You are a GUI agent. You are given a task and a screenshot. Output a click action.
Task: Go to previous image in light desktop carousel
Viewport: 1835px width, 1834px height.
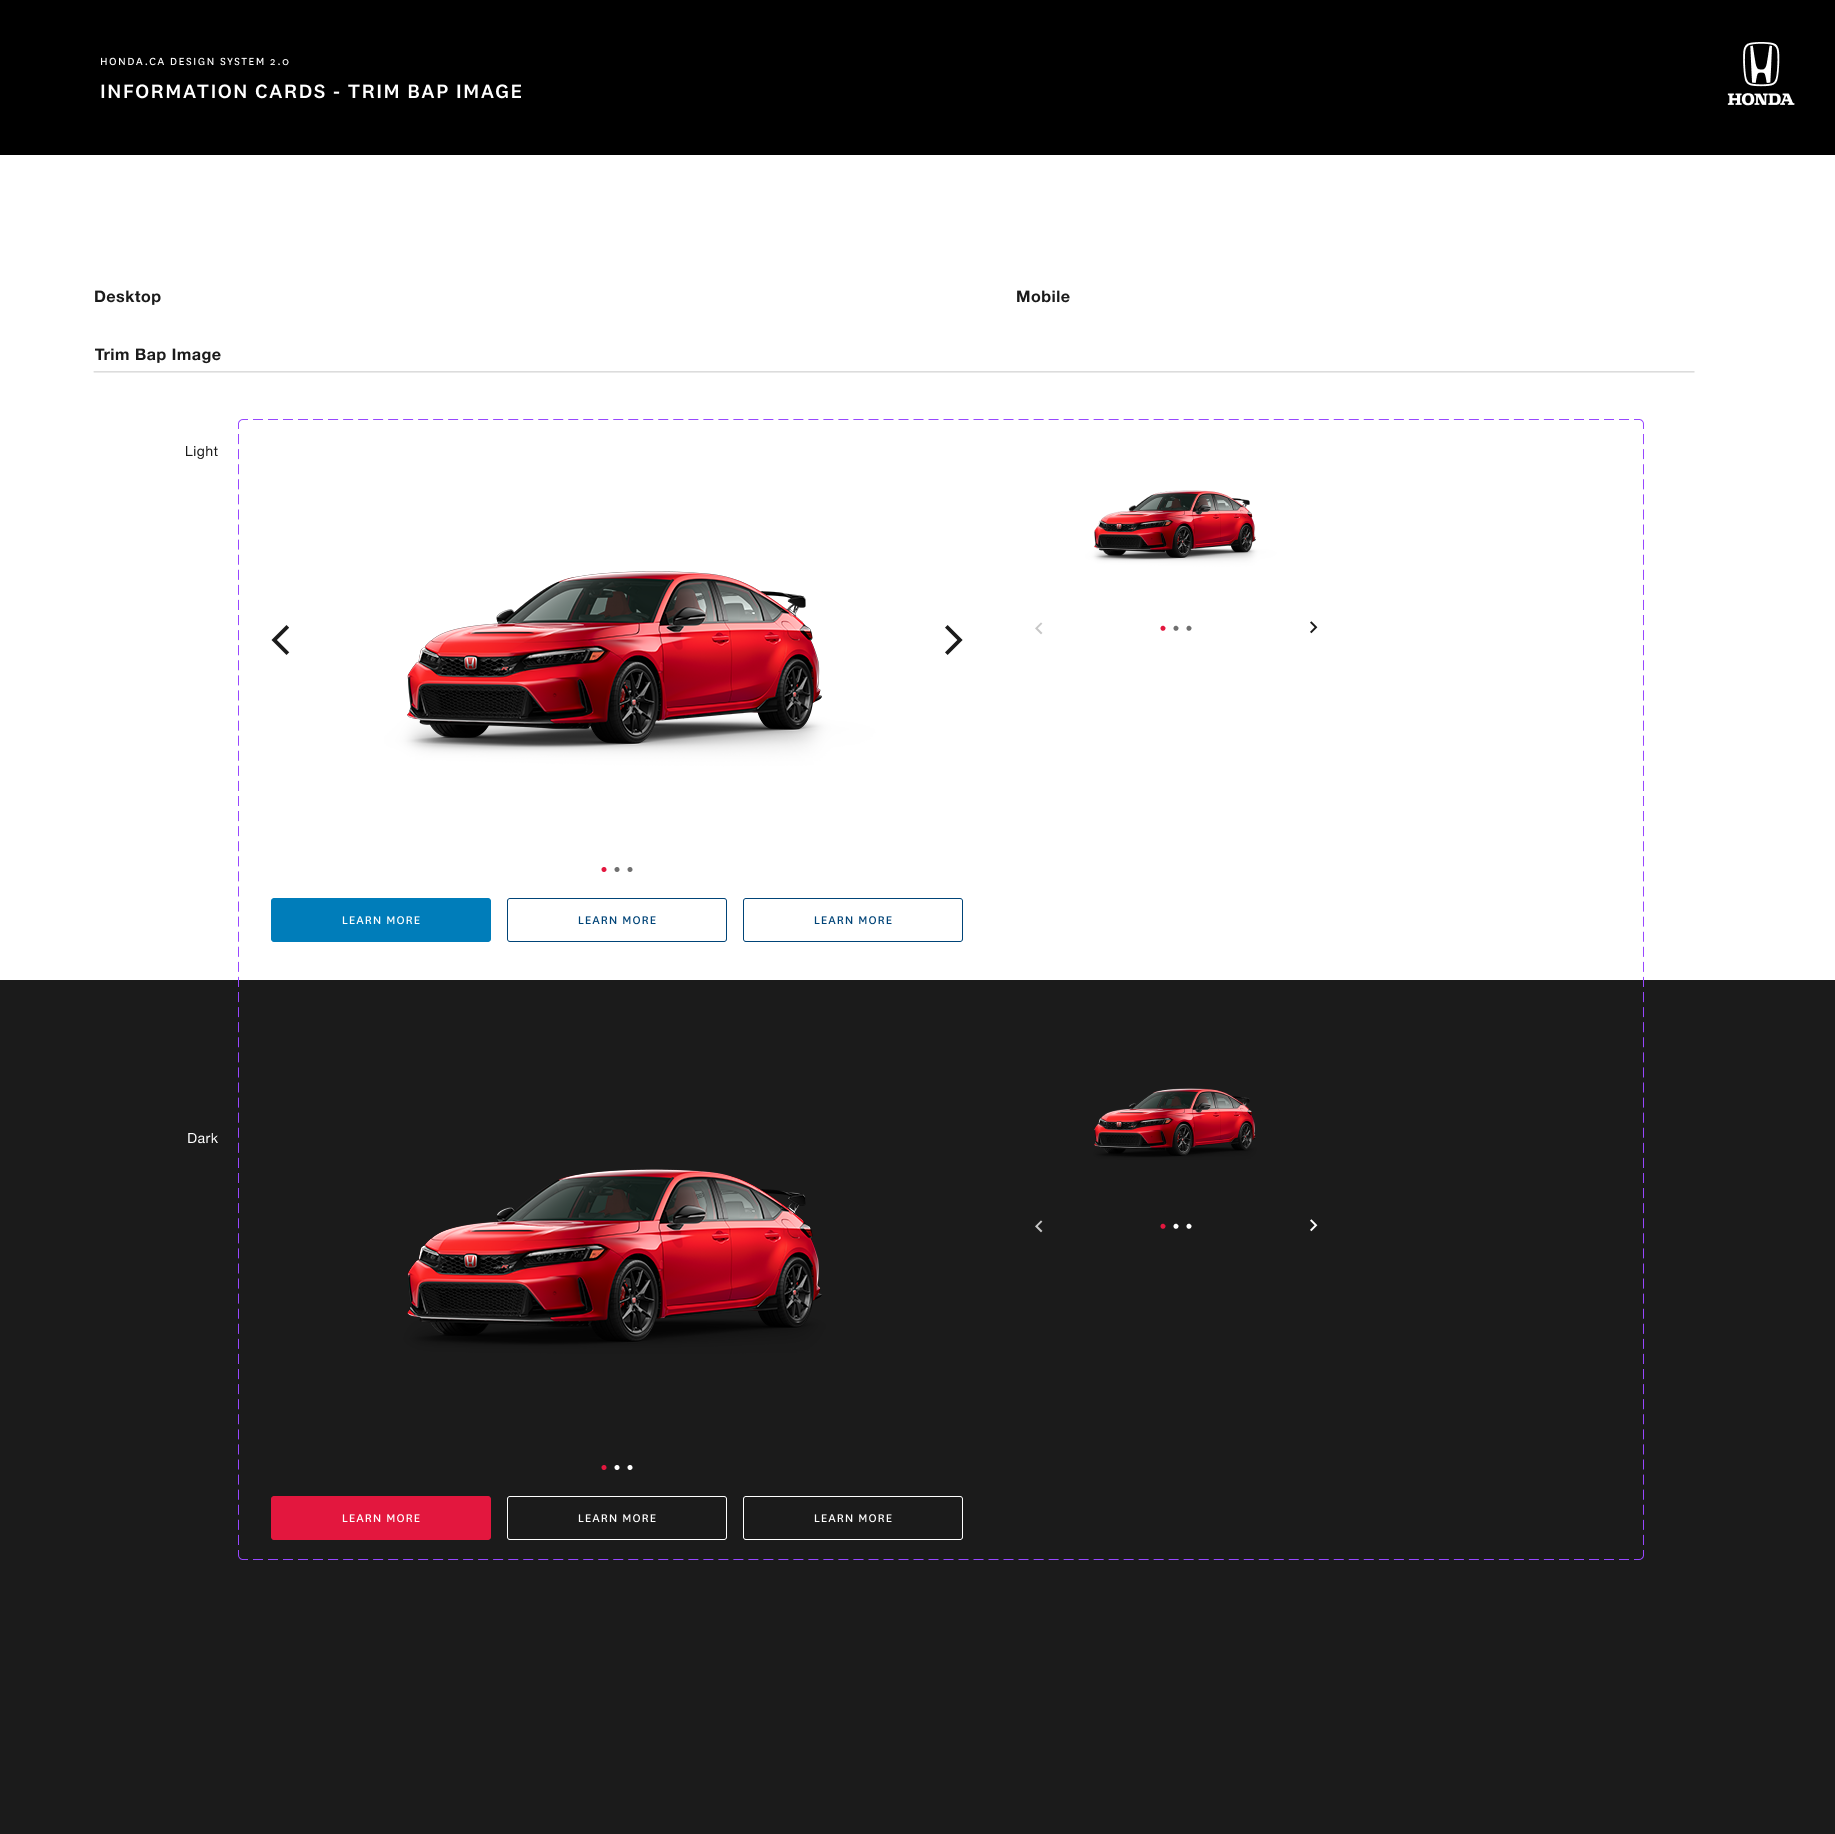pyautogui.click(x=281, y=640)
